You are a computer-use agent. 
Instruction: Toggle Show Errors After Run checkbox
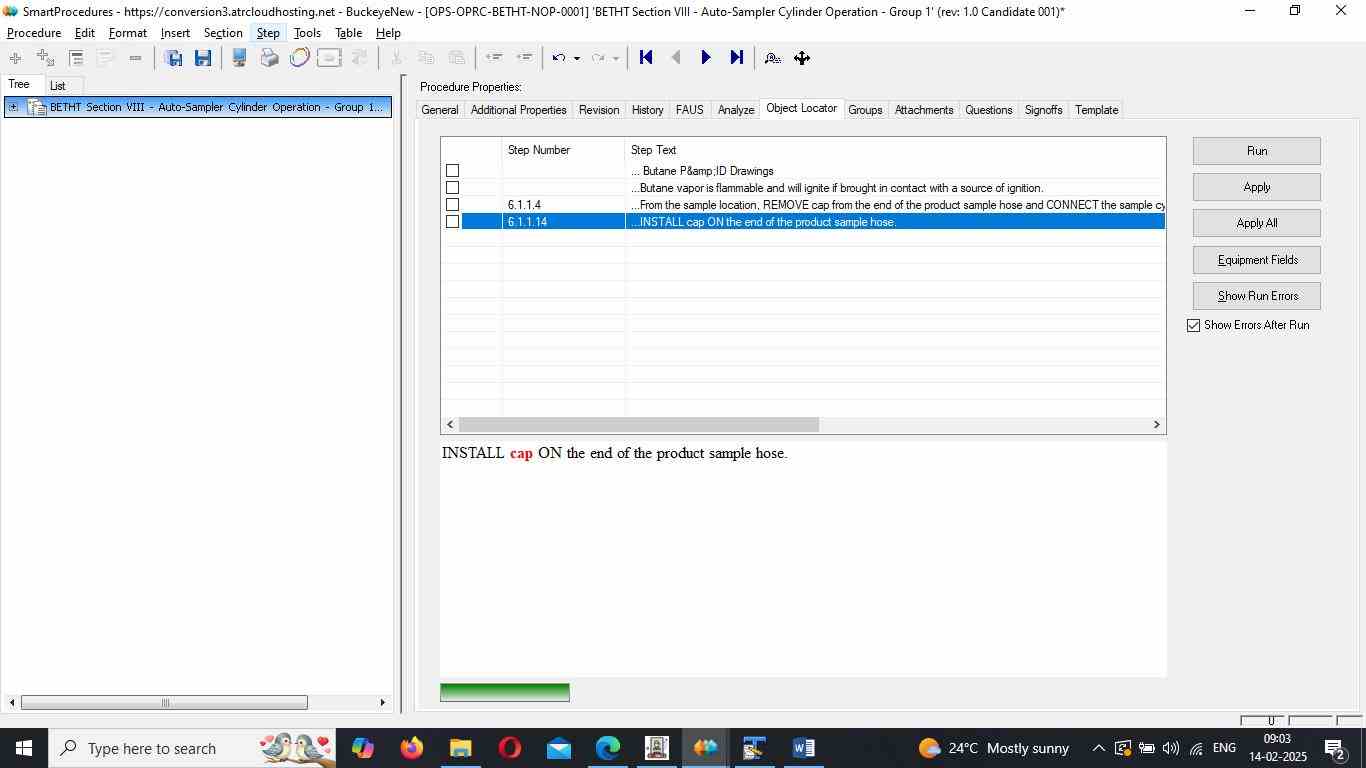coord(1194,326)
